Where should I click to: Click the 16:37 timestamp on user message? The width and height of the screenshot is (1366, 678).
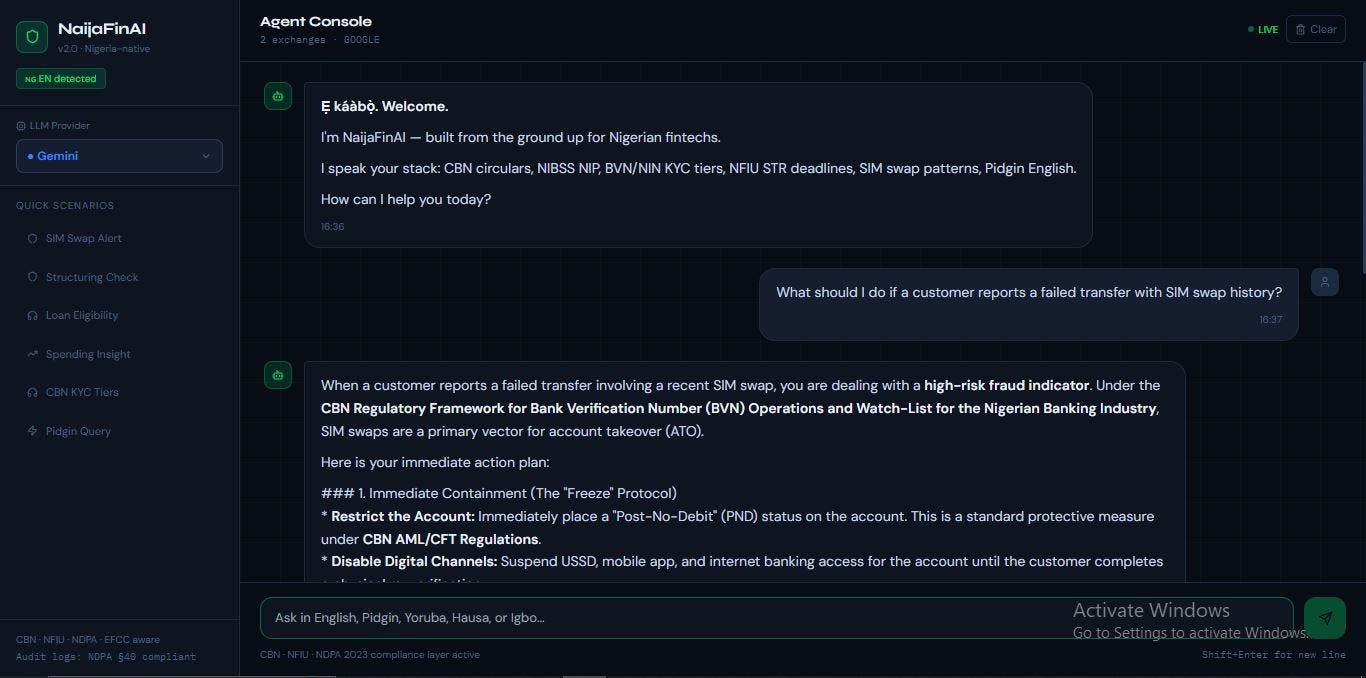1270,320
